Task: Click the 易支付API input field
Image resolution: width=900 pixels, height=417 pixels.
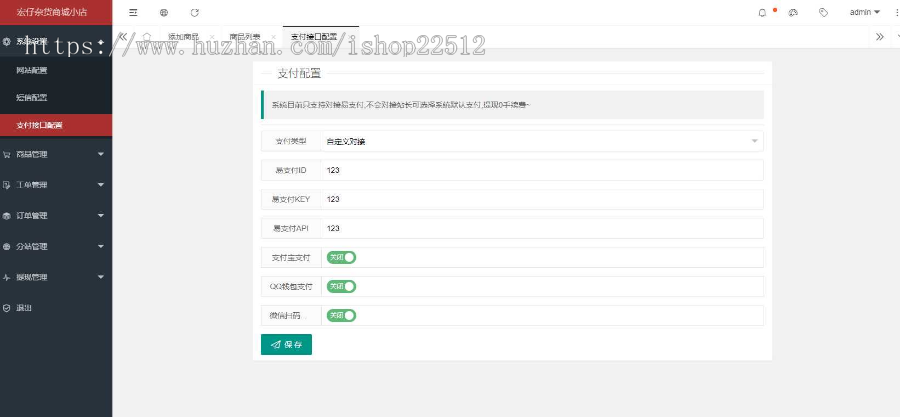Action: point(542,228)
